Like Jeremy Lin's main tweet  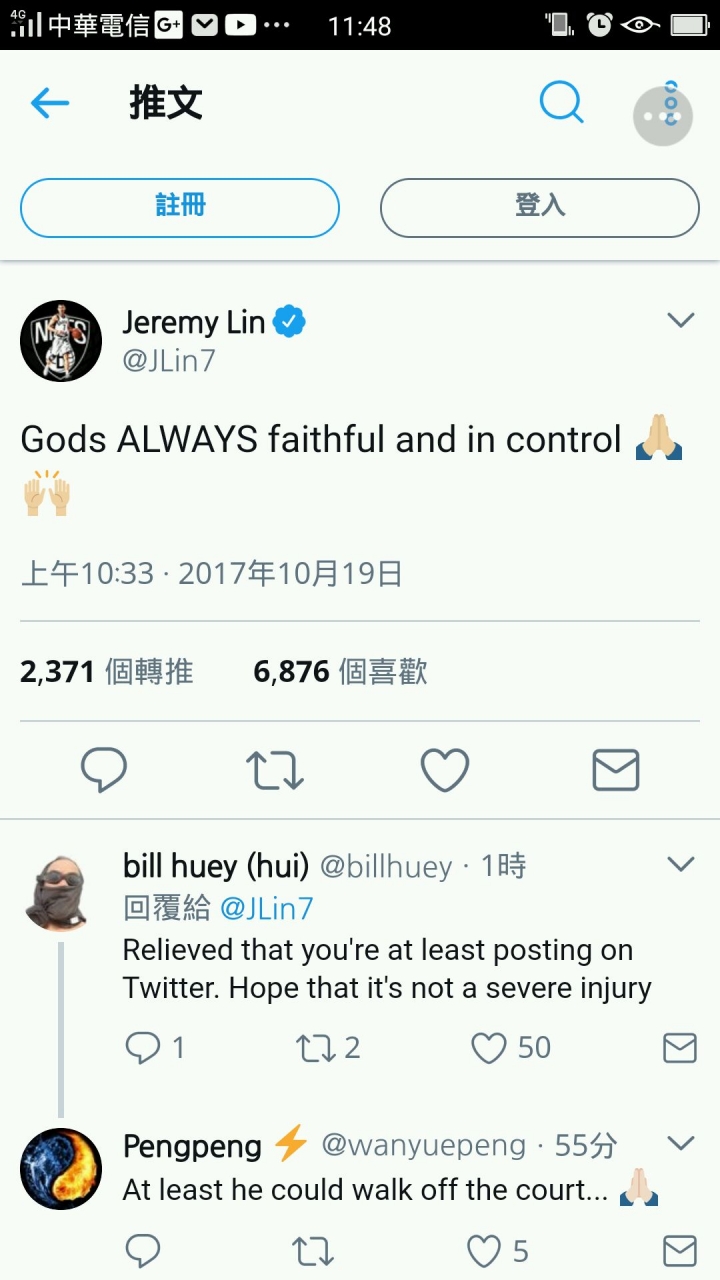(445, 770)
